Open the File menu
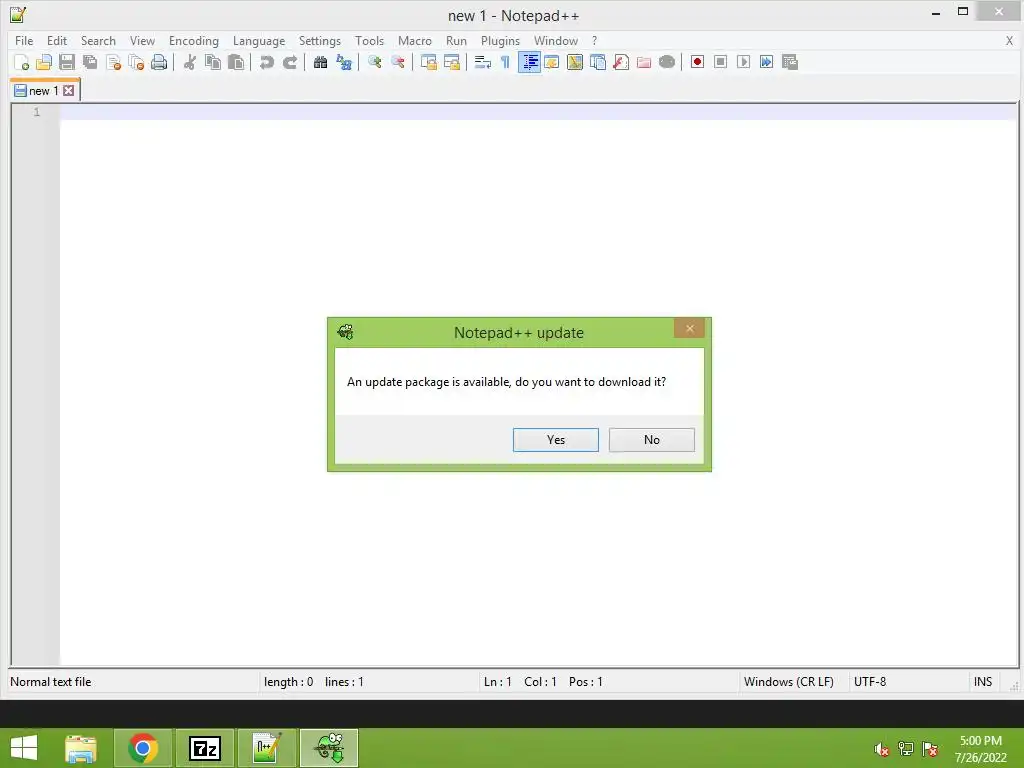The image size is (1024, 768). pos(24,40)
